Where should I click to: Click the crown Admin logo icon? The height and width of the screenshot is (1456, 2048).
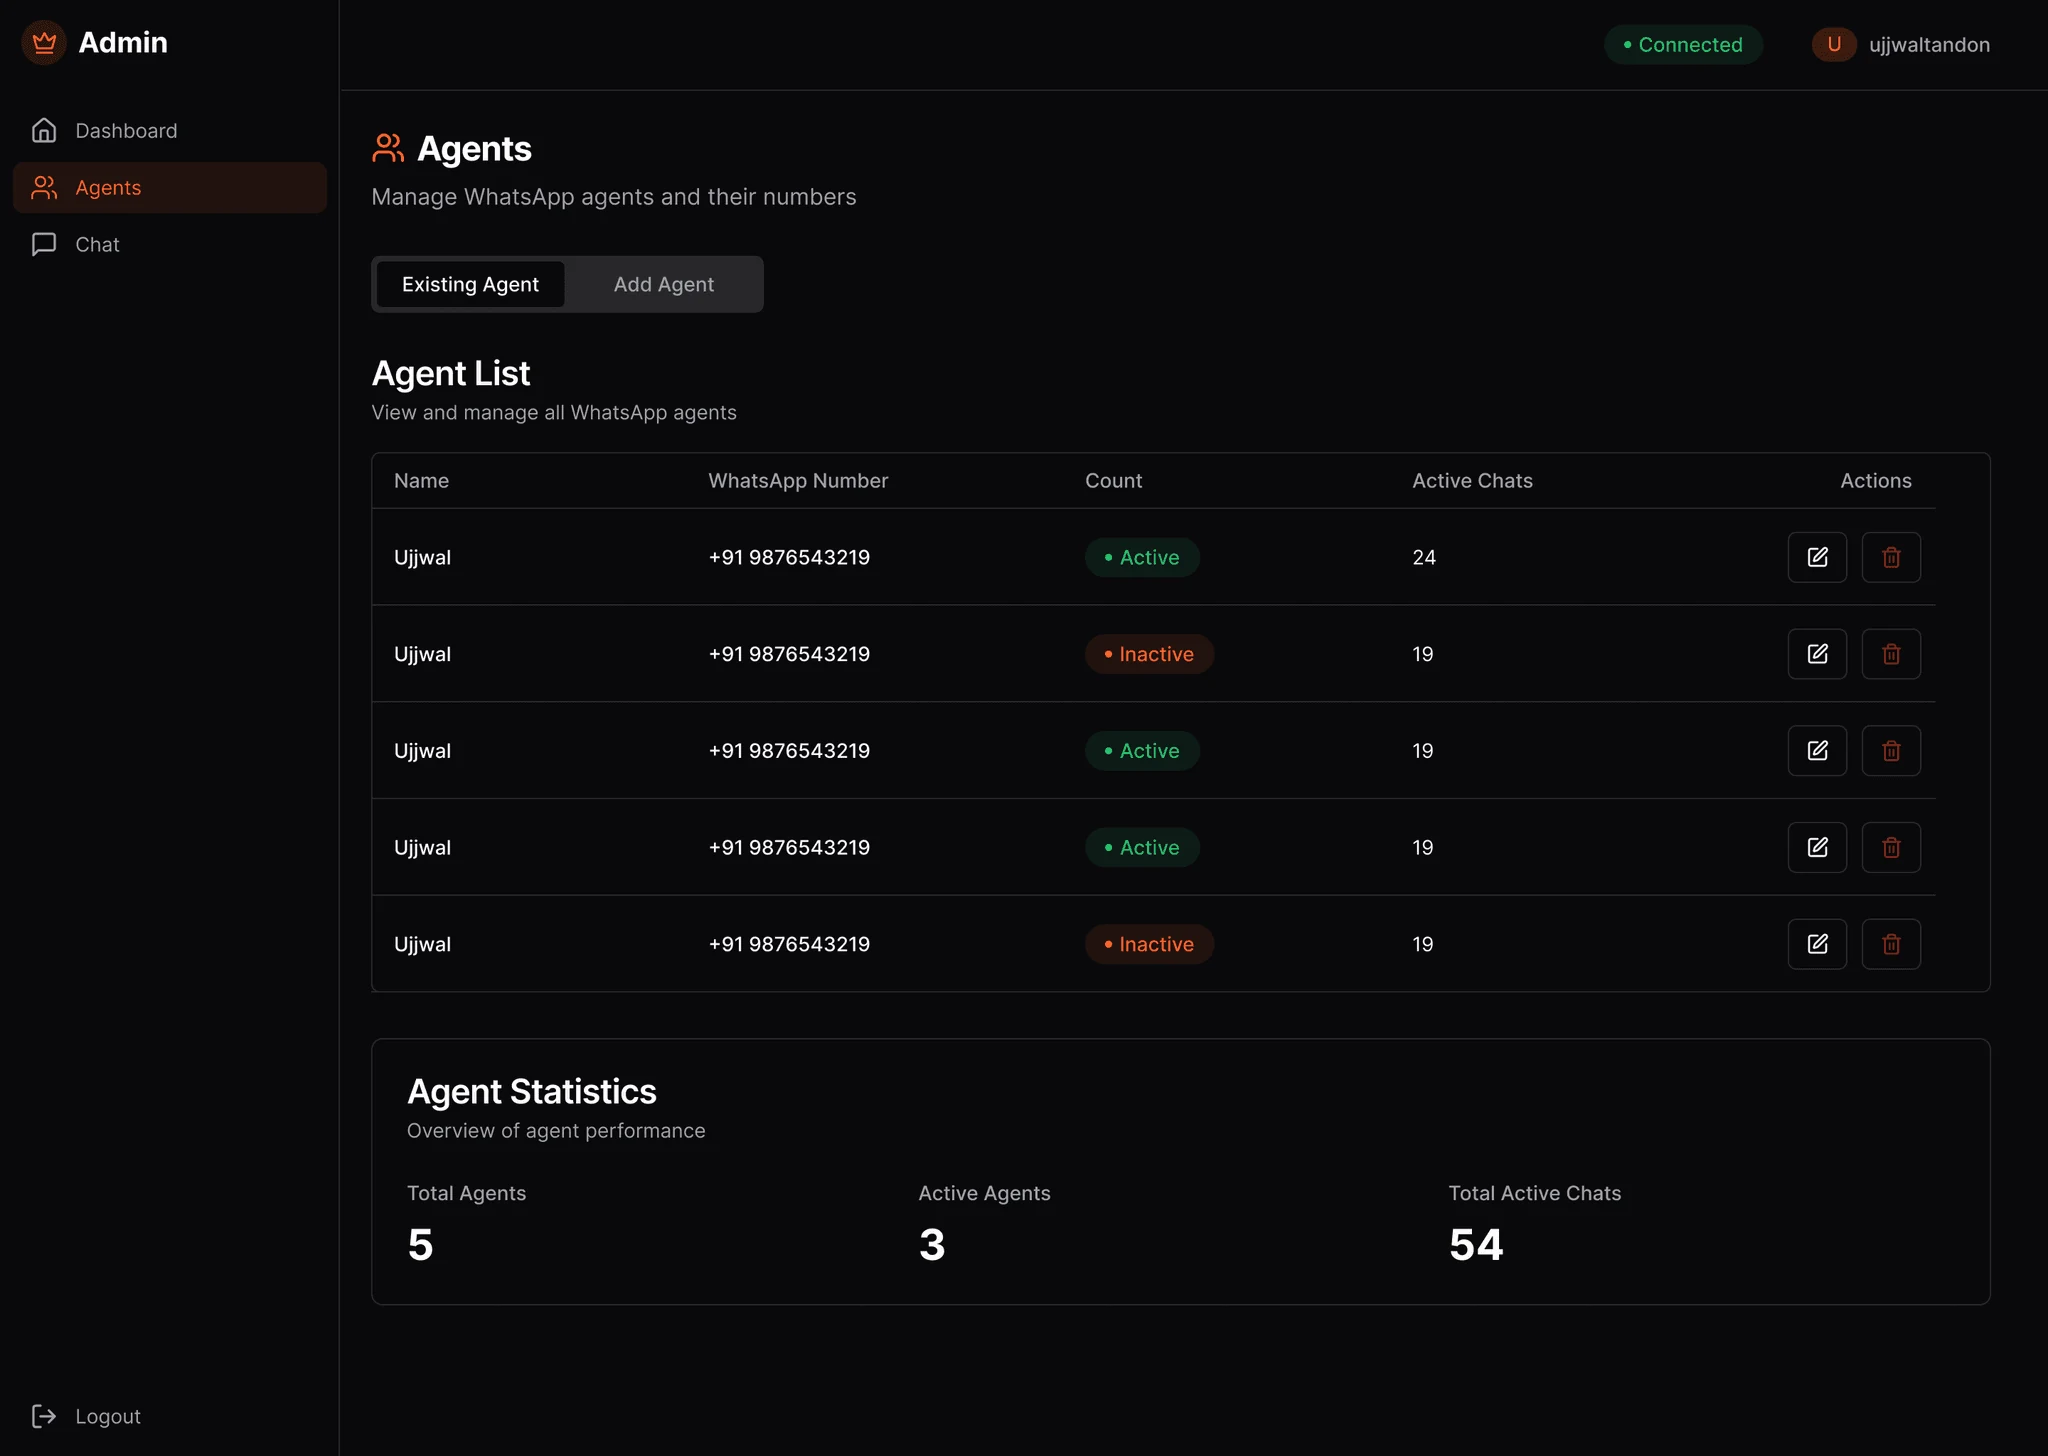coord(44,43)
